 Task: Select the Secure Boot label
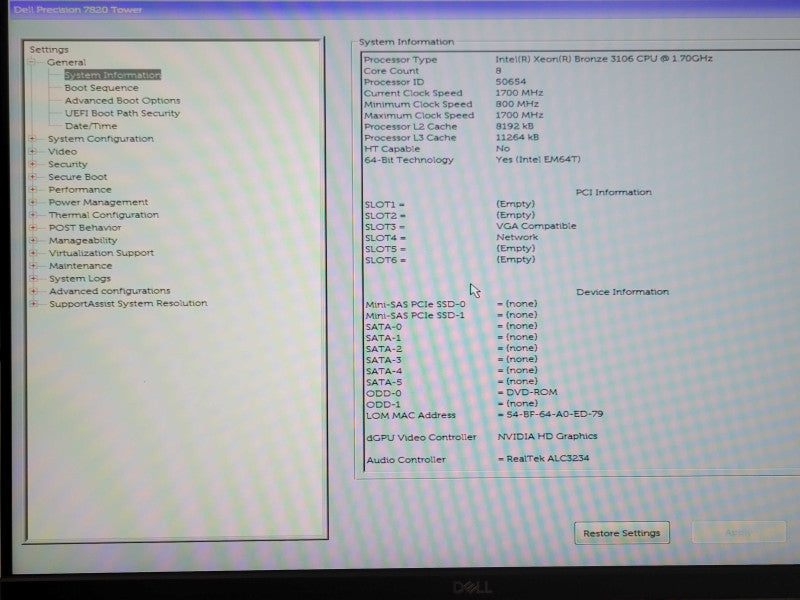click(x=78, y=177)
